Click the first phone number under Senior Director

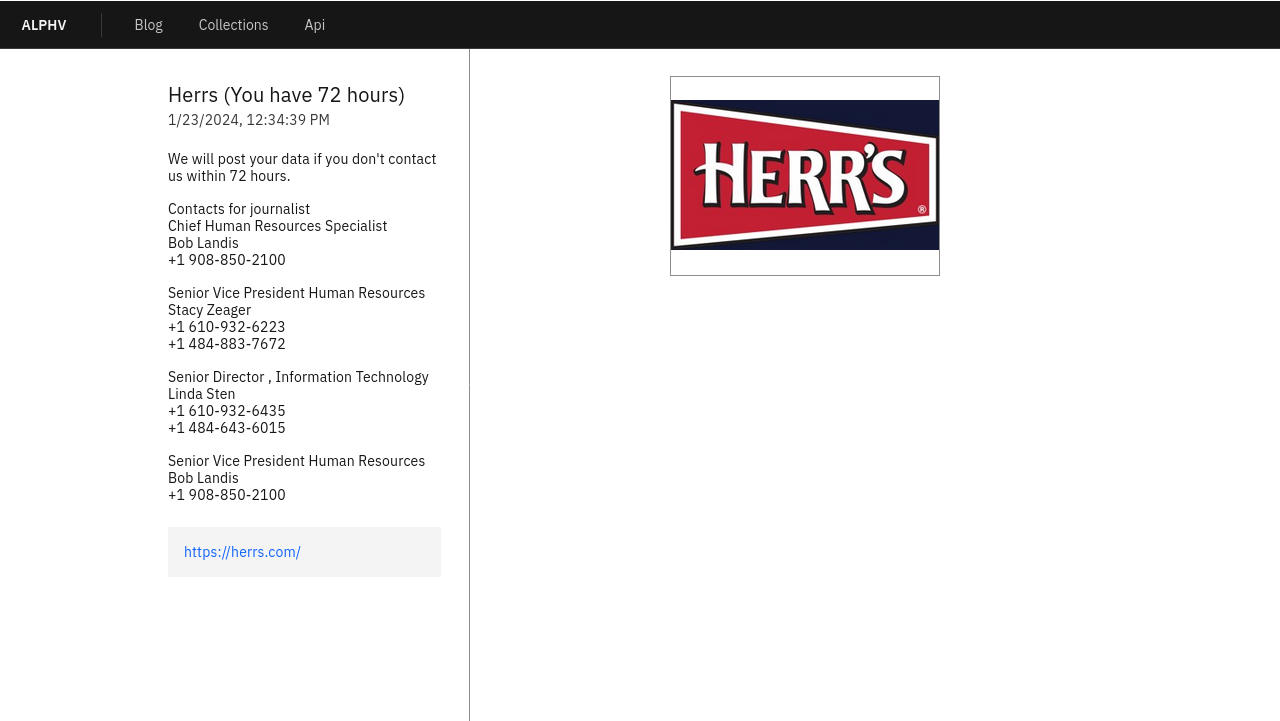point(226,411)
